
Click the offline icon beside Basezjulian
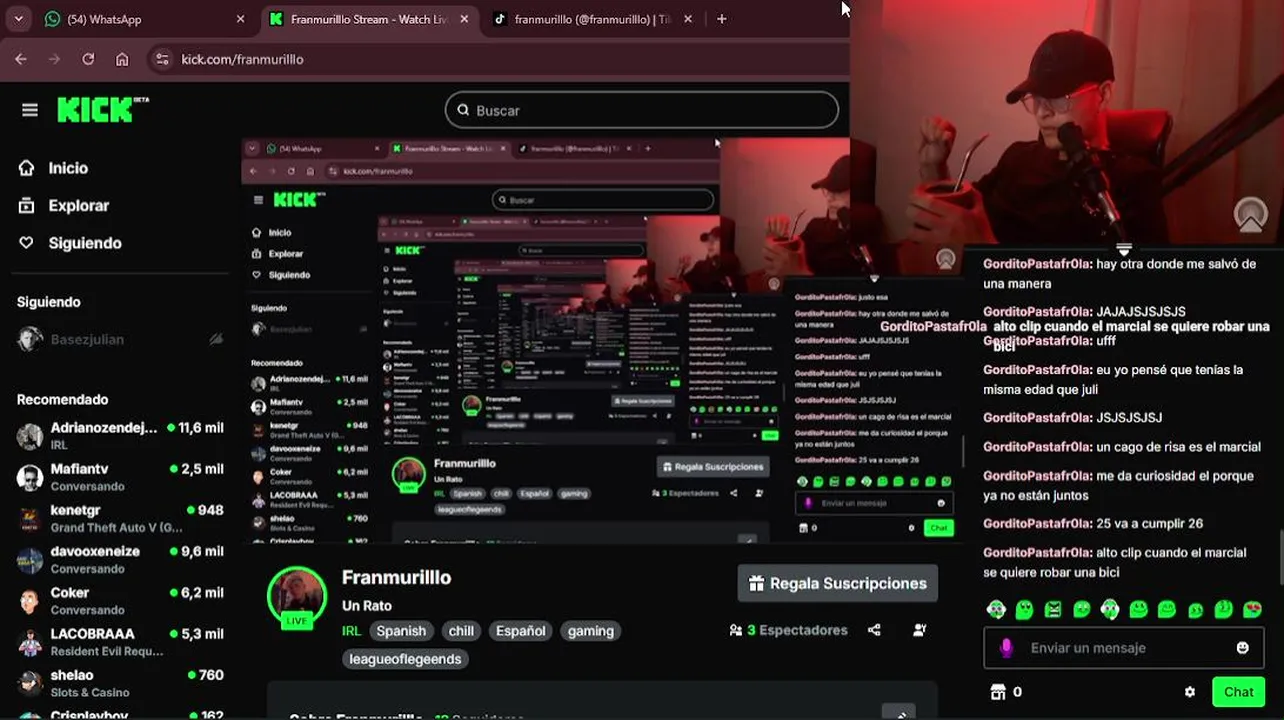coord(216,340)
